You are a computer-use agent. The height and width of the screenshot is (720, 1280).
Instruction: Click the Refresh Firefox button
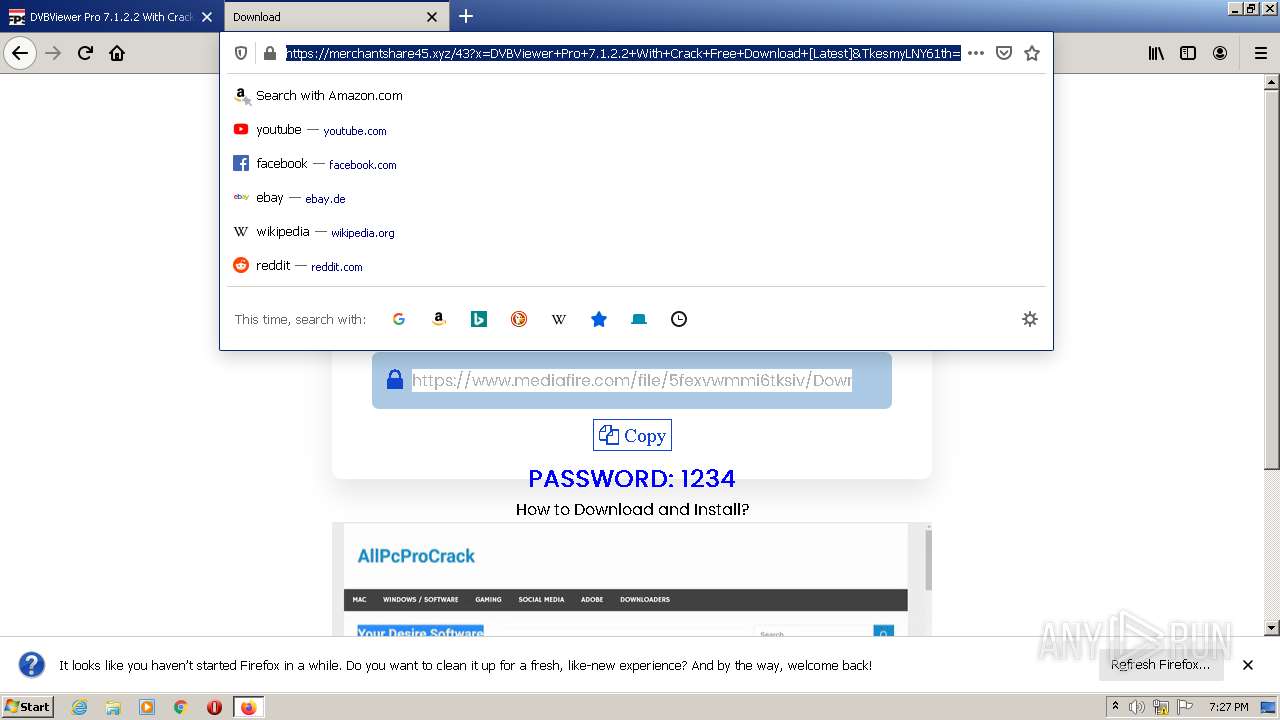[1161, 665]
